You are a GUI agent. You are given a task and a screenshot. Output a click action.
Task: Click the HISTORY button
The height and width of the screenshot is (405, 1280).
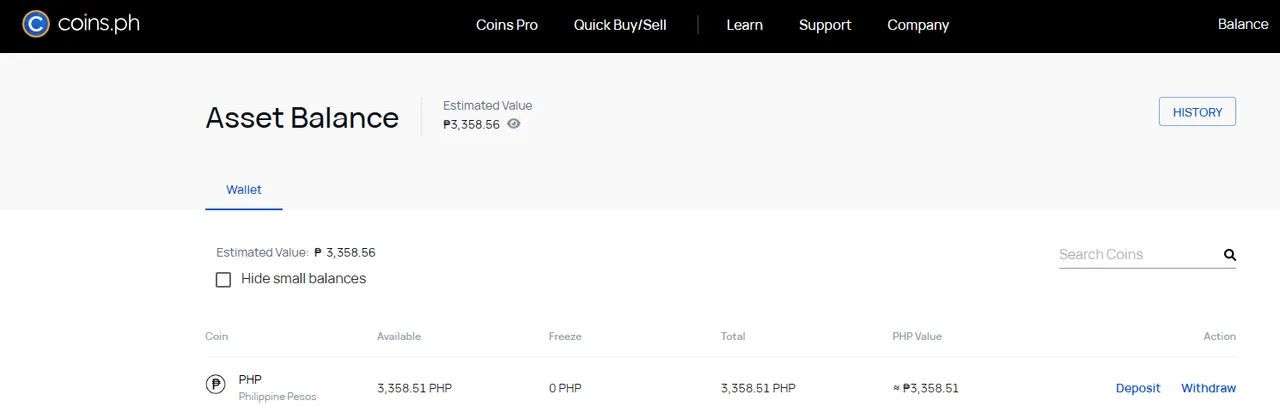point(1197,112)
